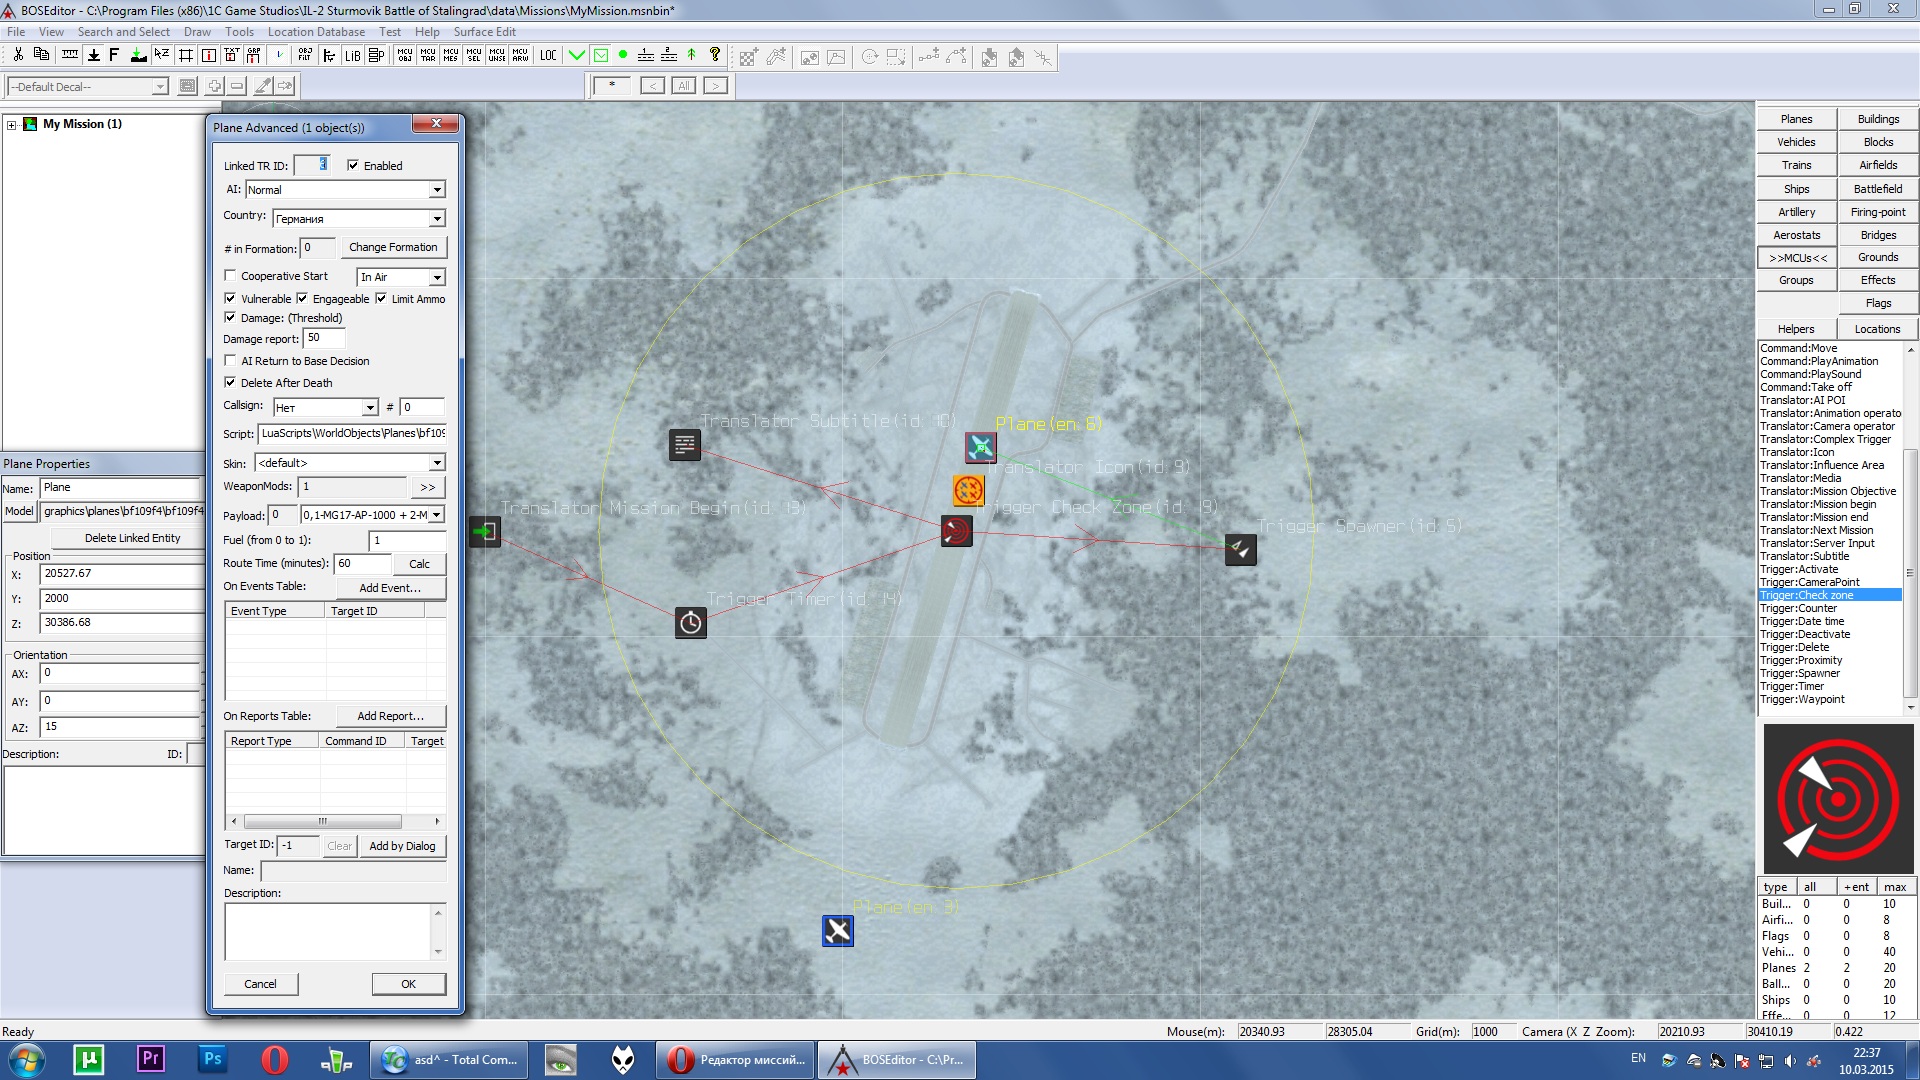The image size is (1920, 1080).
Task: Toggle Delete After Death checkbox
Action: (x=230, y=382)
